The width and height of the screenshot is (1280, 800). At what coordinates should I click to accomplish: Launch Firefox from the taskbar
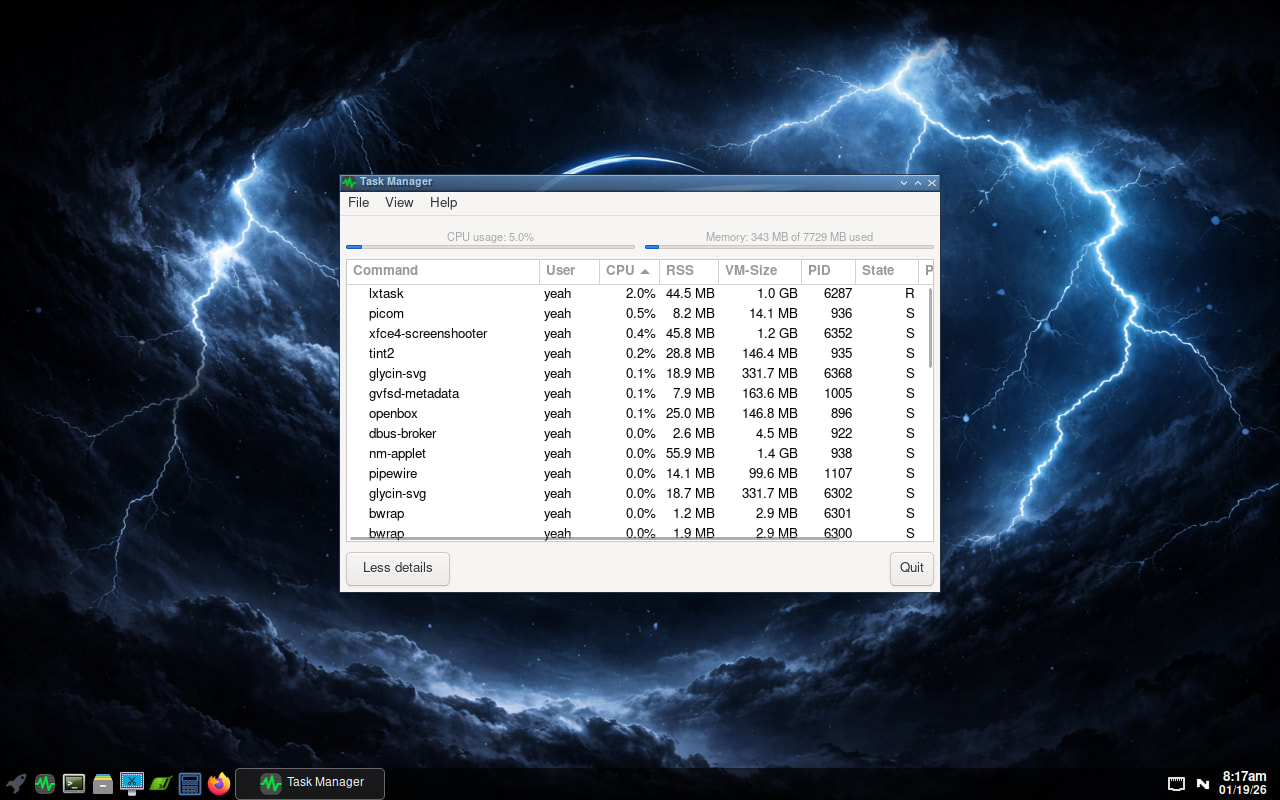click(219, 783)
